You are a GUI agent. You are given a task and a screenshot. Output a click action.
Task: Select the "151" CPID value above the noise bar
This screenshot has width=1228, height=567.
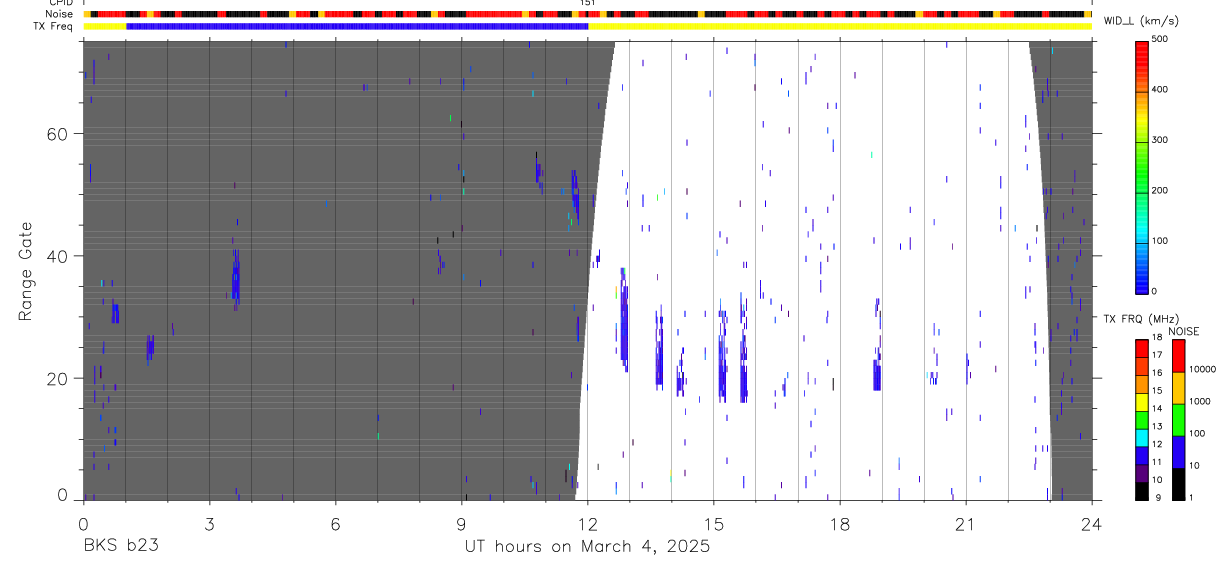[588, 3]
